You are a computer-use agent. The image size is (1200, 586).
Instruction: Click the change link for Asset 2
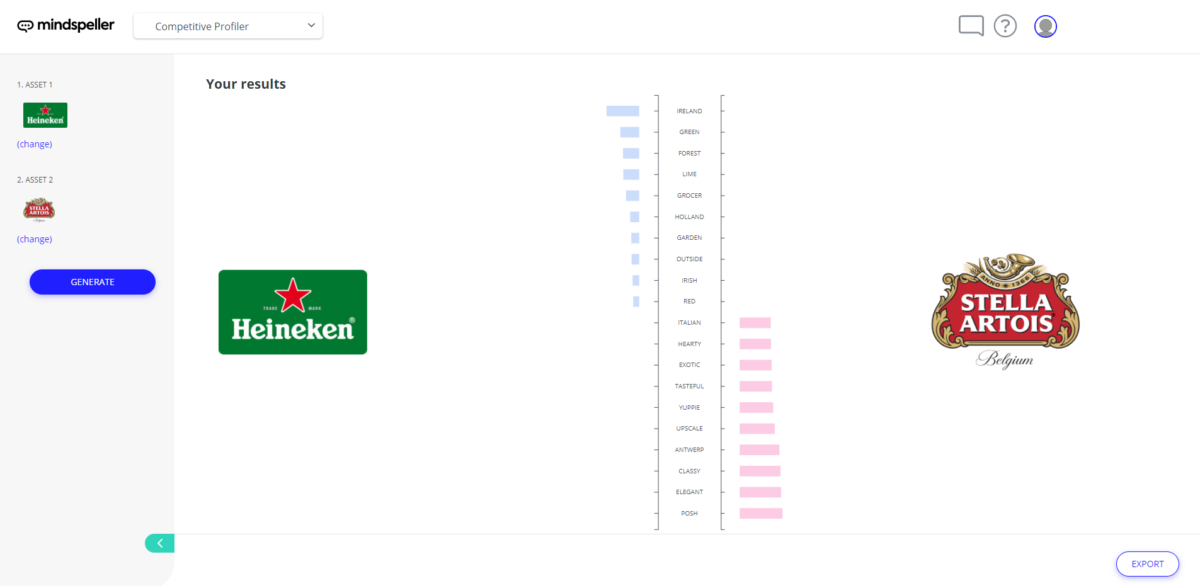(35, 239)
